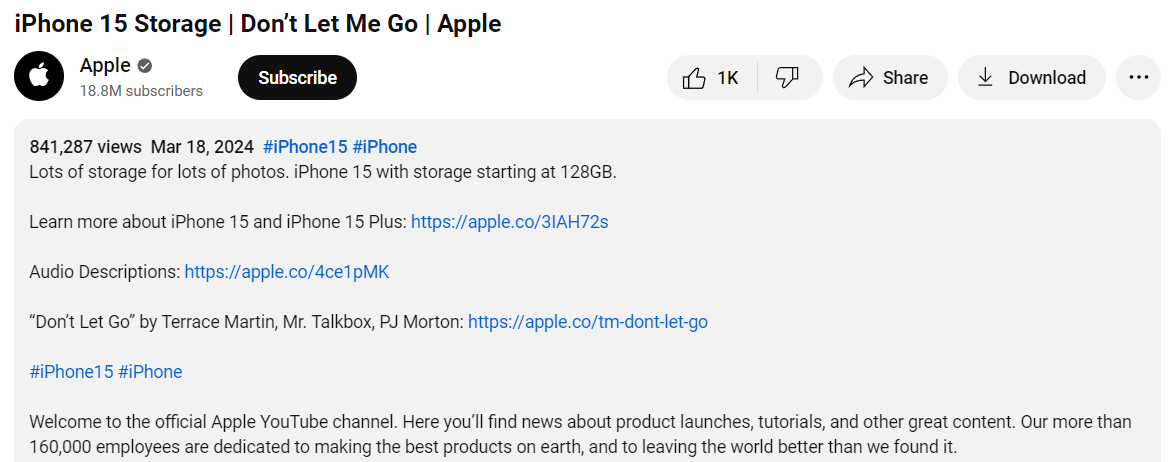Viewport: 1170px width, 462px height.
Task: Open the Audio Descriptions apple.co/4ce1pMK link
Action: click(287, 272)
